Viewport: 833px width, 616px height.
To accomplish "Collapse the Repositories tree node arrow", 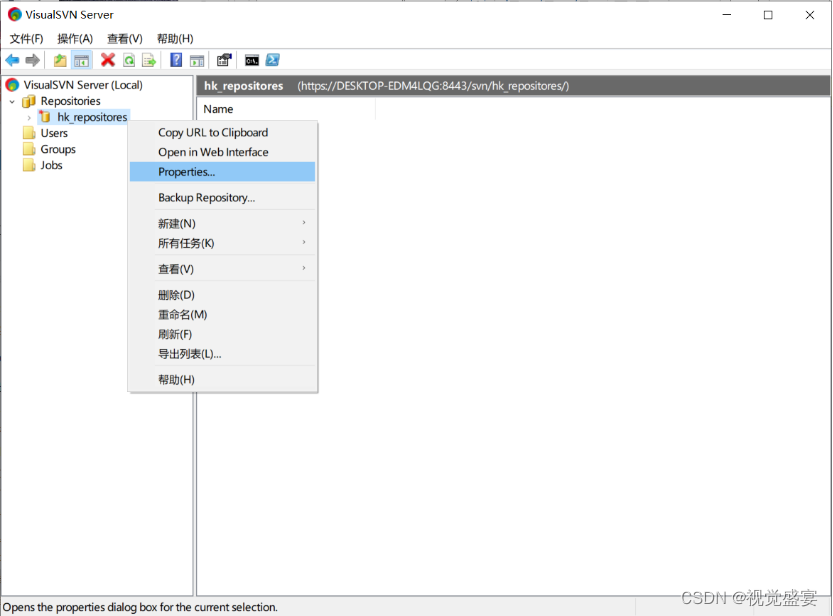I will click(12, 101).
